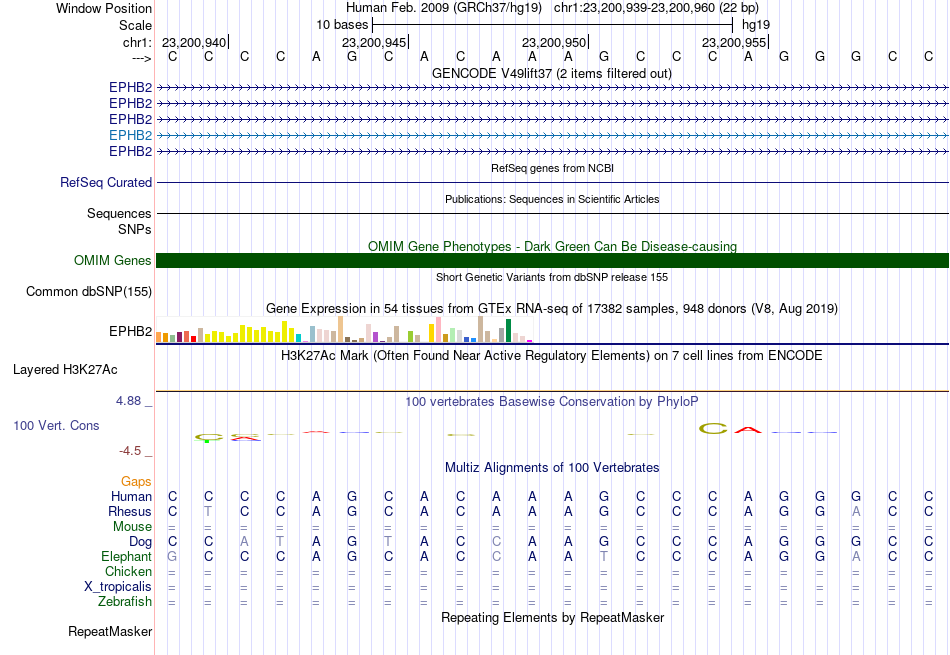This screenshot has height=655, width=950.
Task: Click the red A logo in PhyloP track
Action: (x=748, y=430)
